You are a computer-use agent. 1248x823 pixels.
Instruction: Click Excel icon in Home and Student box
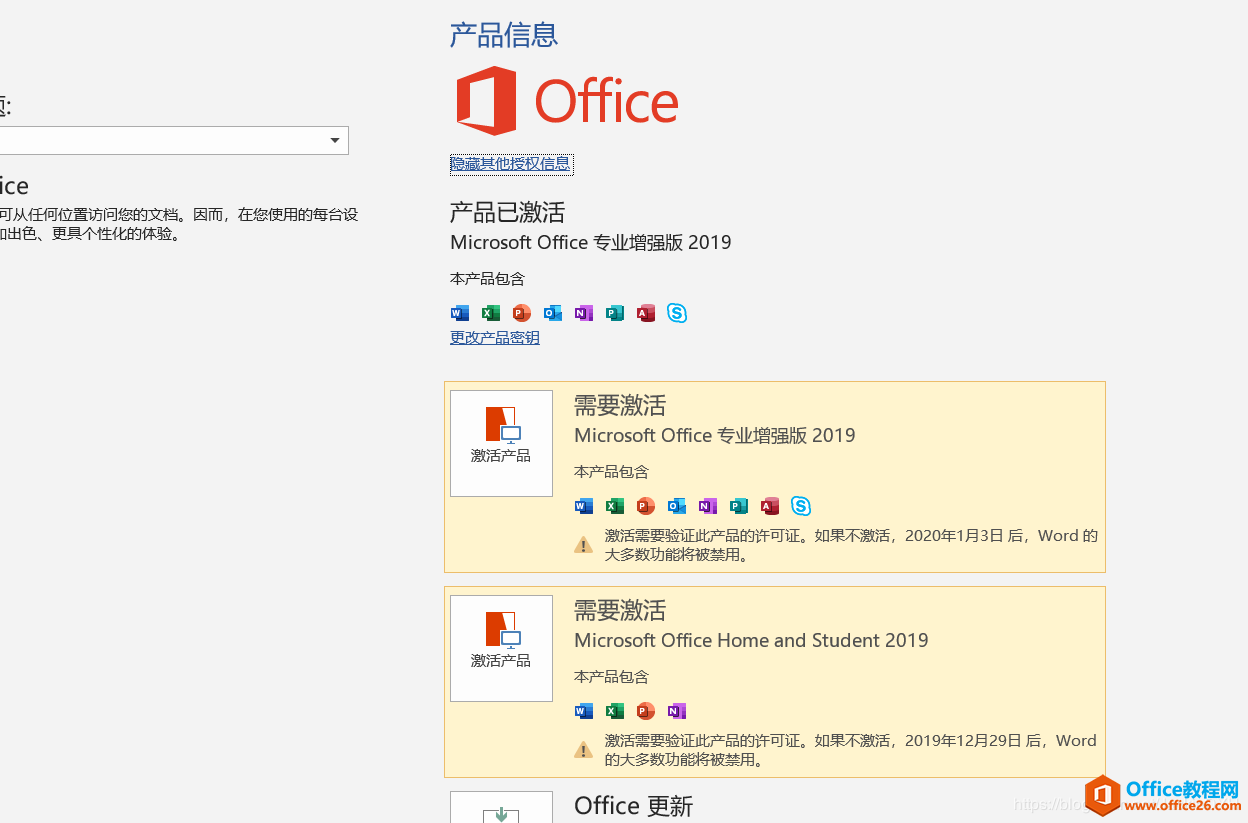tap(615, 711)
